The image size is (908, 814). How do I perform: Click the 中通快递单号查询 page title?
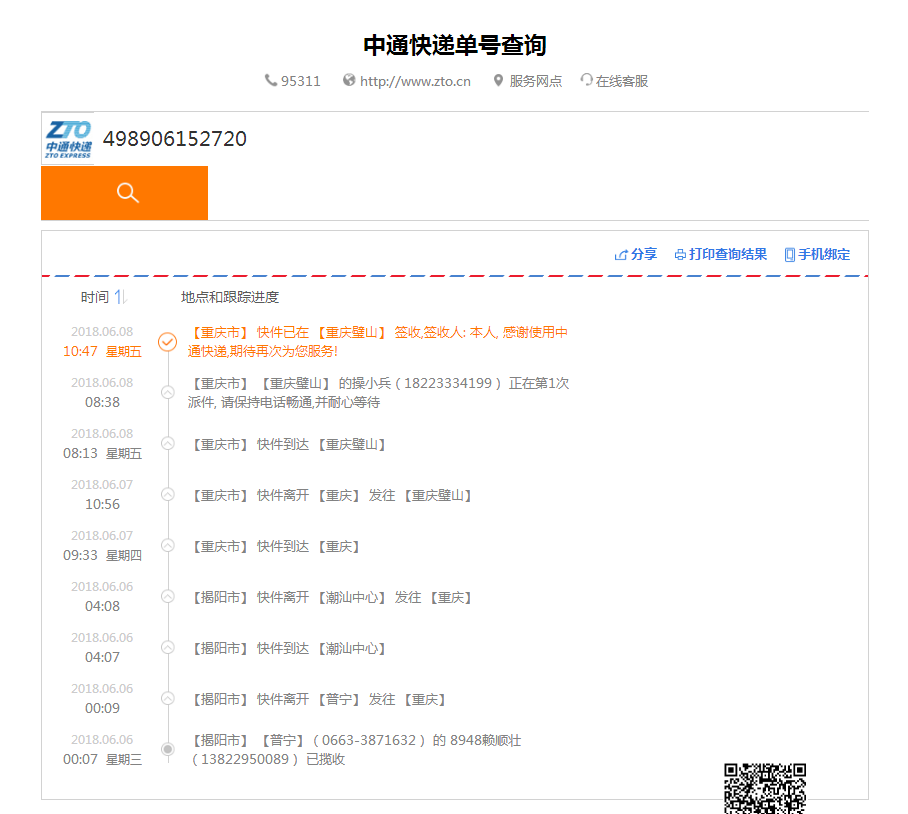[455, 45]
